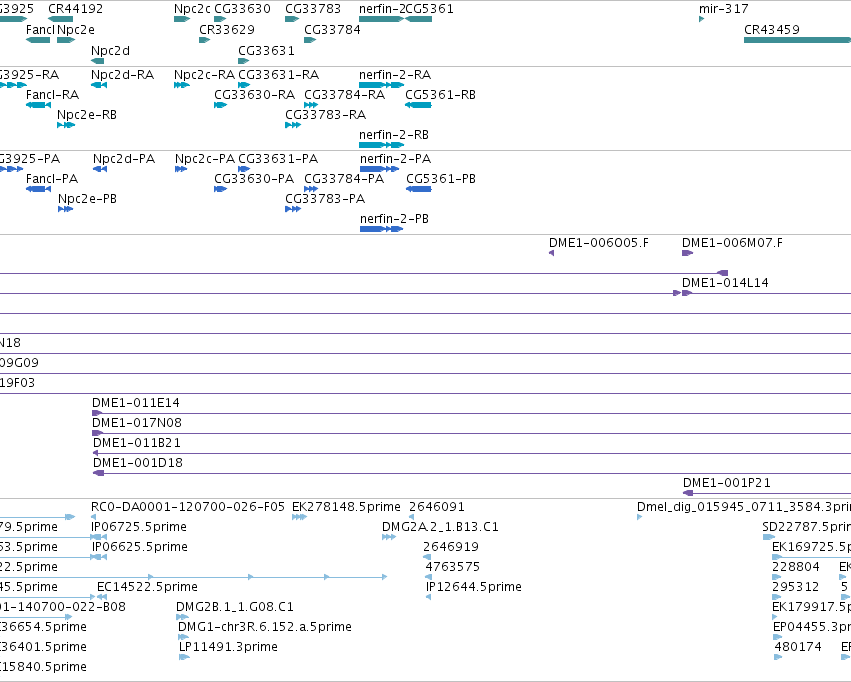Click the Npc2e-RB transcript label
Viewport: 851px width, 682px height.
pyautogui.click(x=87, y=114)
